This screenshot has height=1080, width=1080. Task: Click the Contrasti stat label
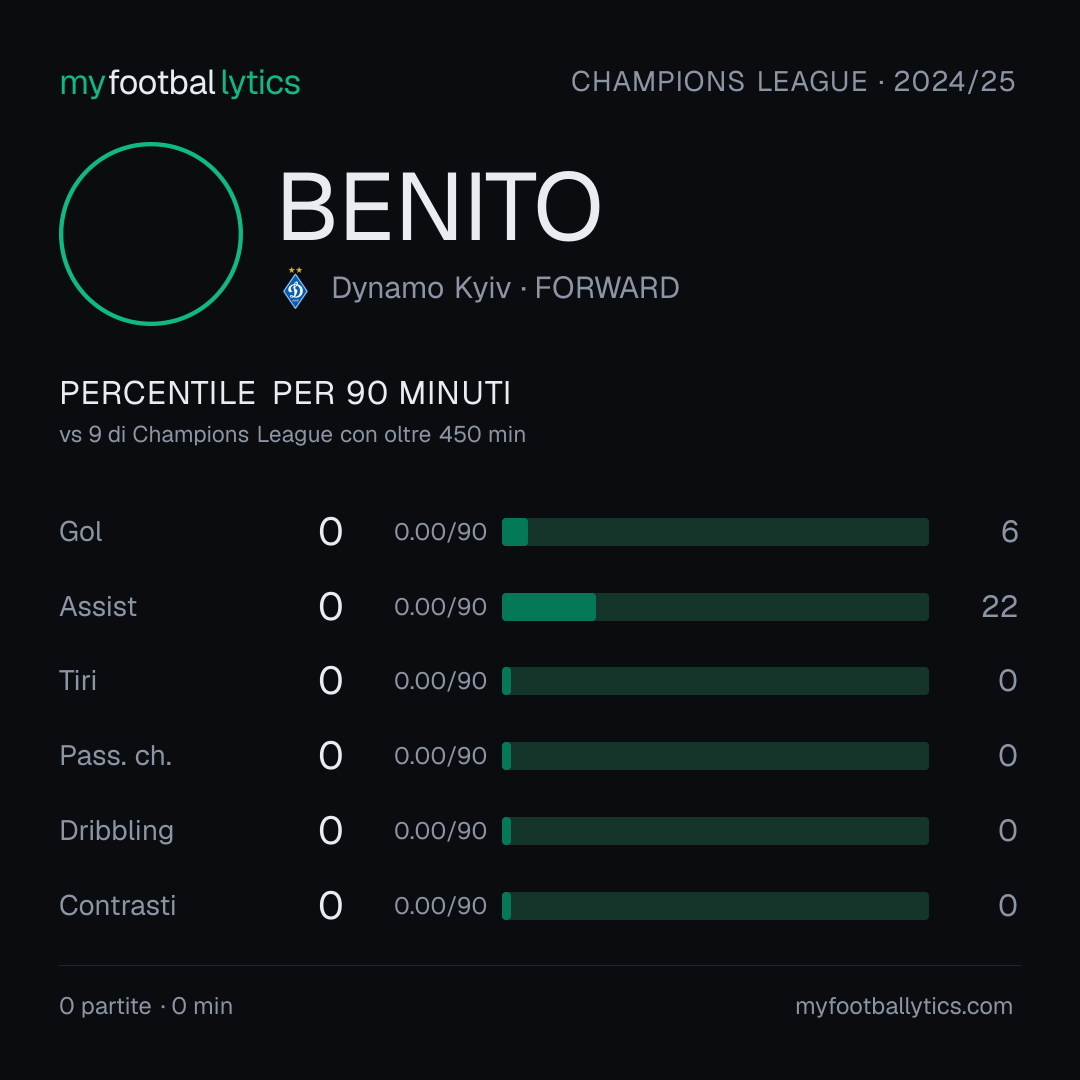click(118, 906)
